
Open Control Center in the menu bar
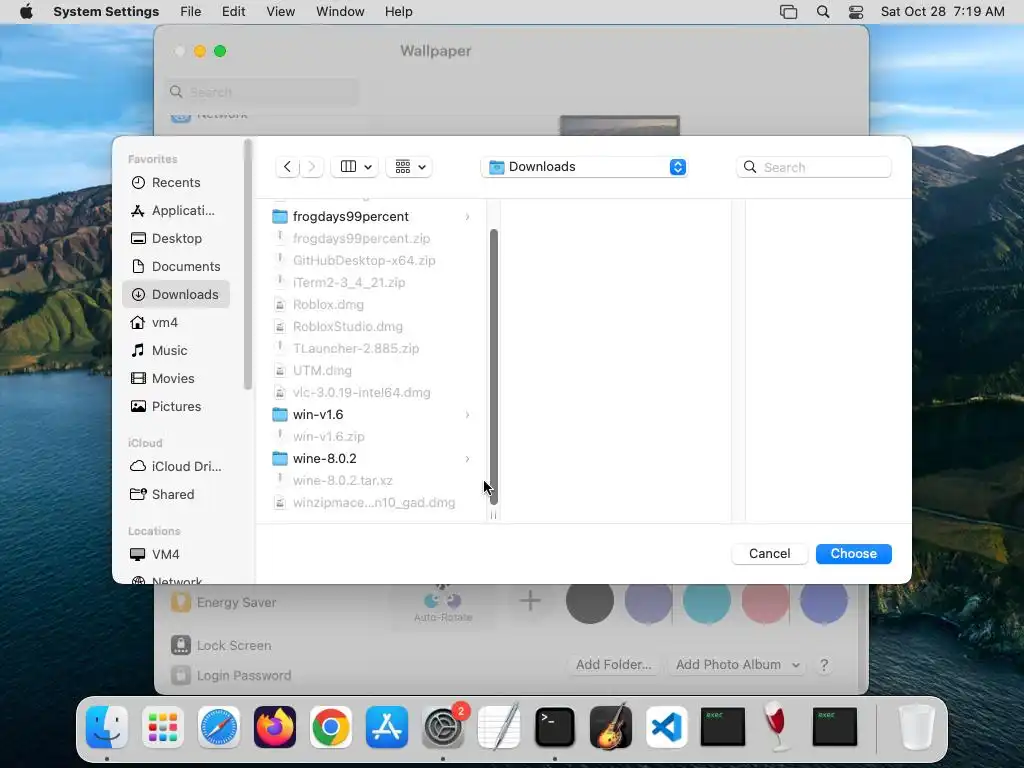pyautogui.click(x=856, y=12)
